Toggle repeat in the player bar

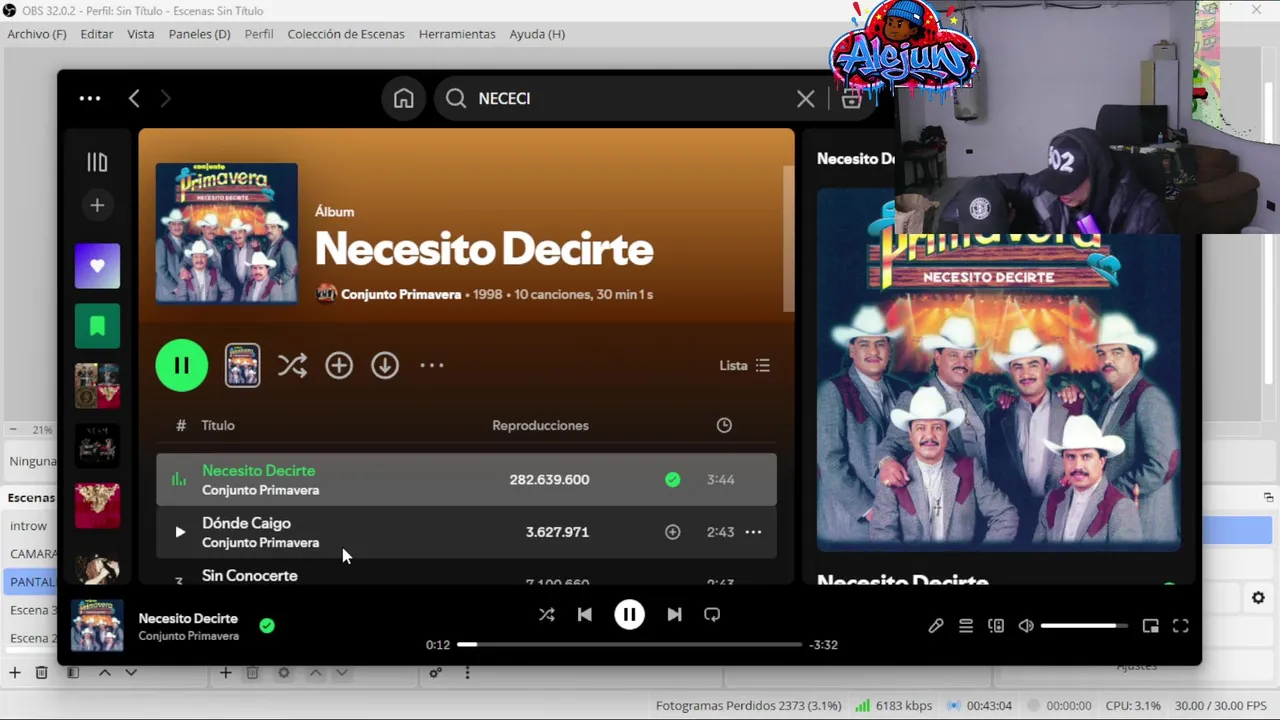pyautogui.click(x=712, y=615)
